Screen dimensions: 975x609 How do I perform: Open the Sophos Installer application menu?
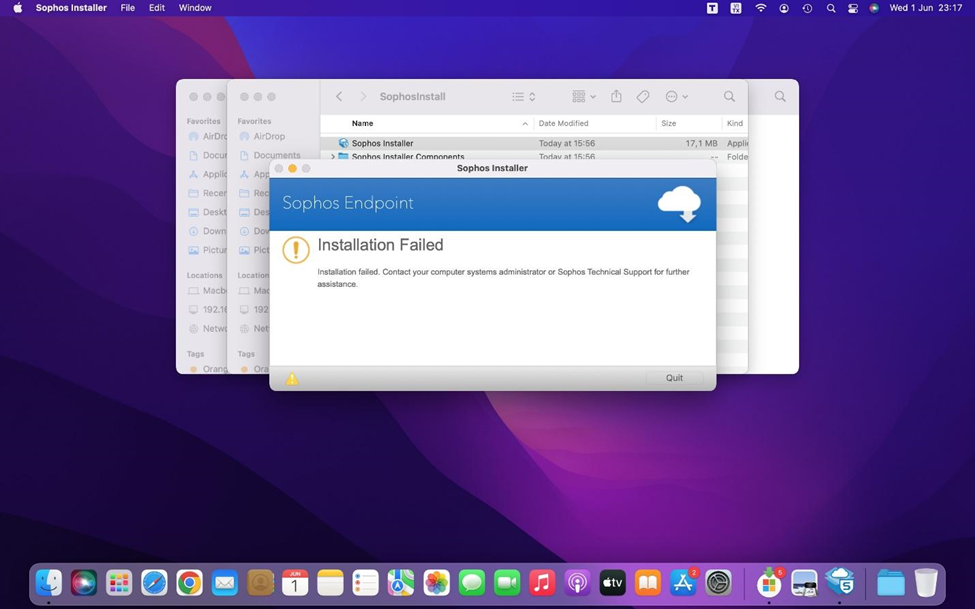[x=72, y=8]
